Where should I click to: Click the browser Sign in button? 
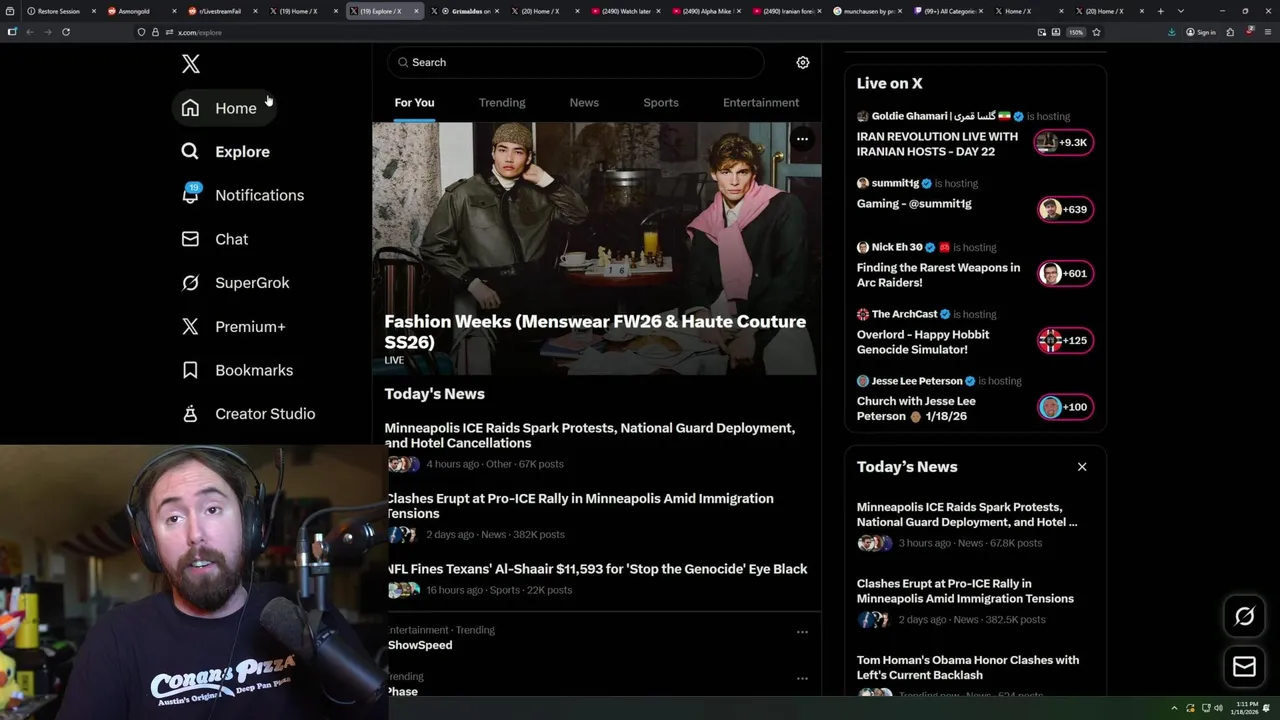click(1201, 32)
